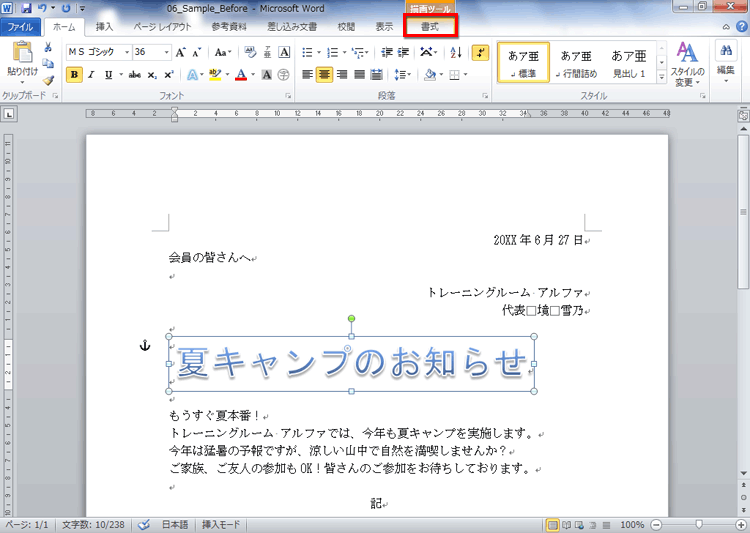750x533 pixels.
Task: Toggle show paragraph marks button
Action: pyautogui.click(x=480, y=53)
